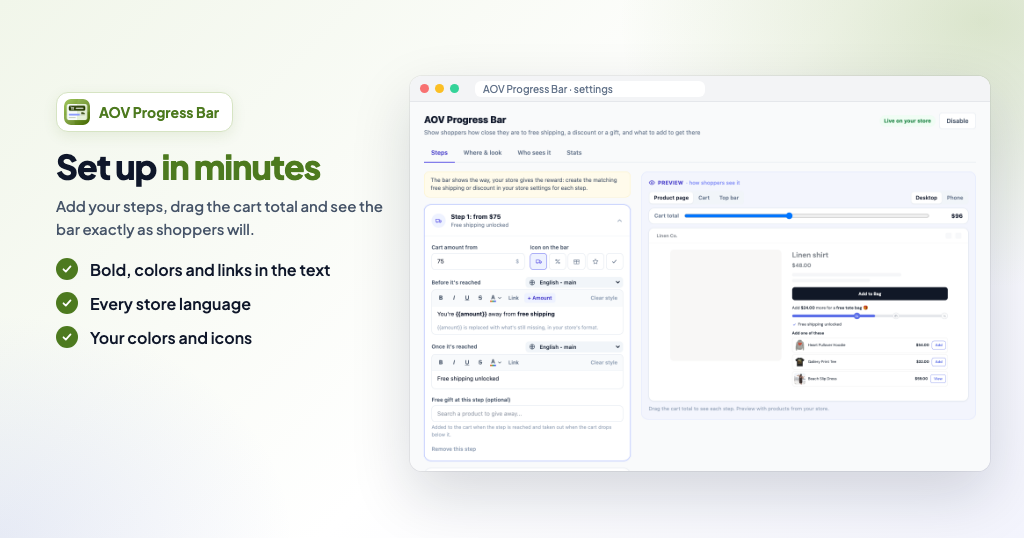Click the Remove this step link
The height and width of the screenshot is (538, 1024).
tap(454, 449)
